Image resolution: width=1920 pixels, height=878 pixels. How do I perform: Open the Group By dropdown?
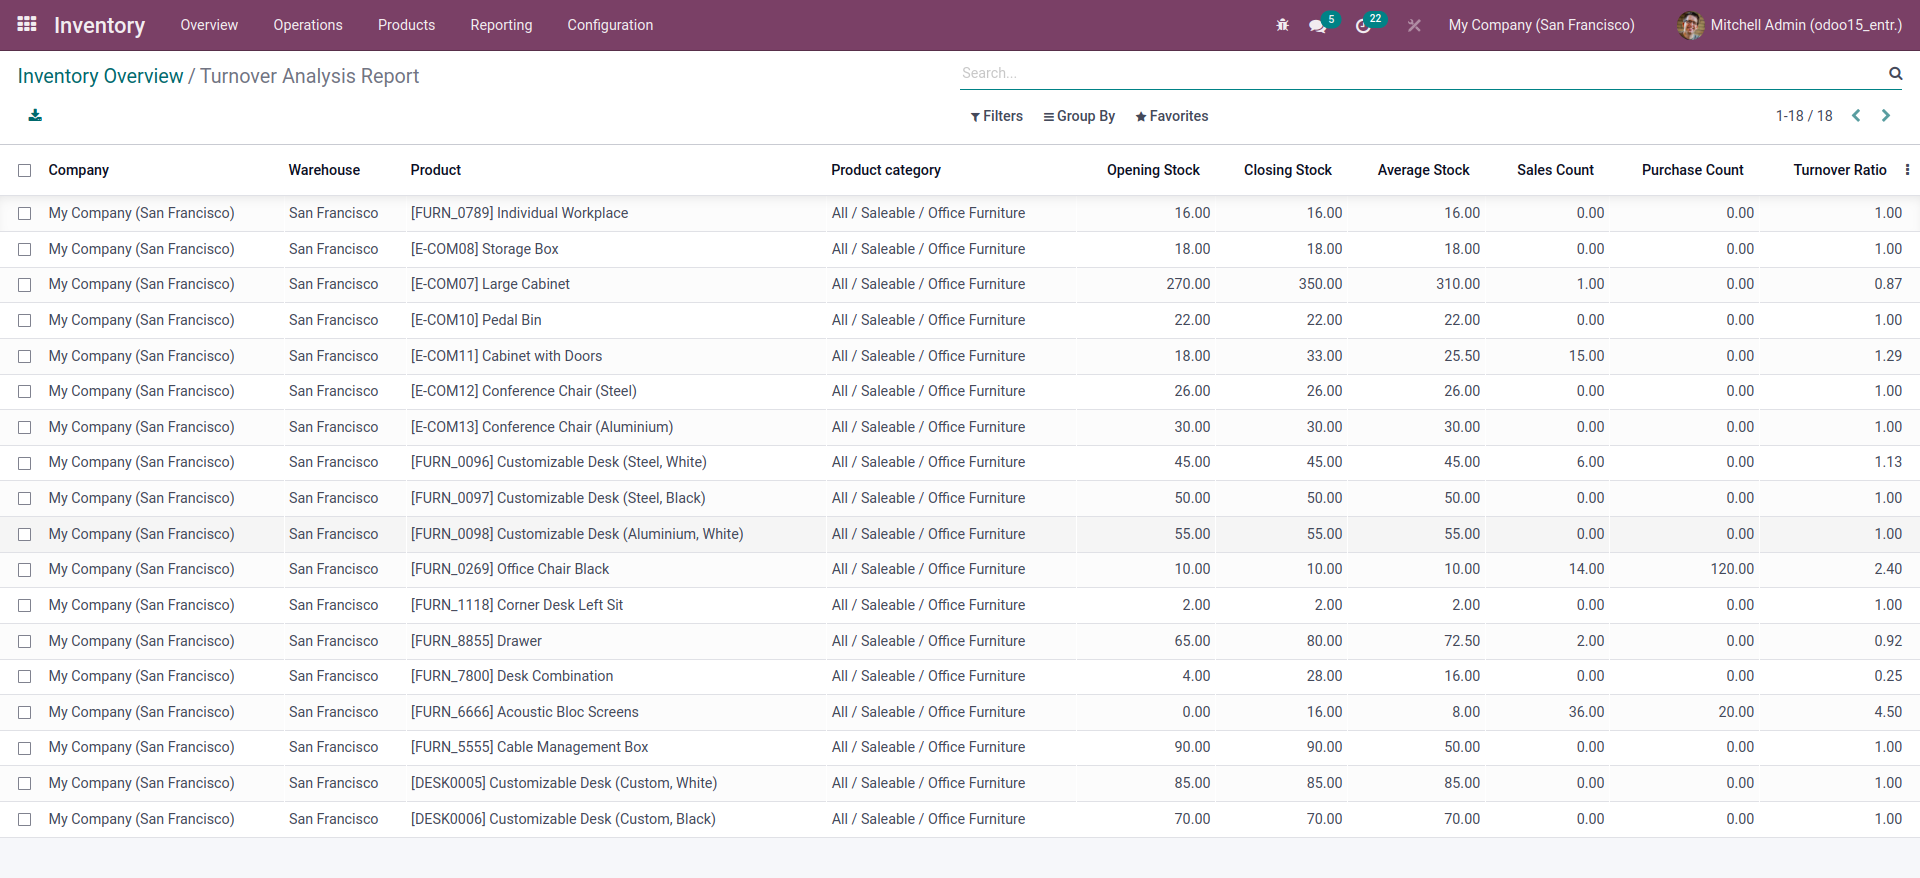point(1079,116)
